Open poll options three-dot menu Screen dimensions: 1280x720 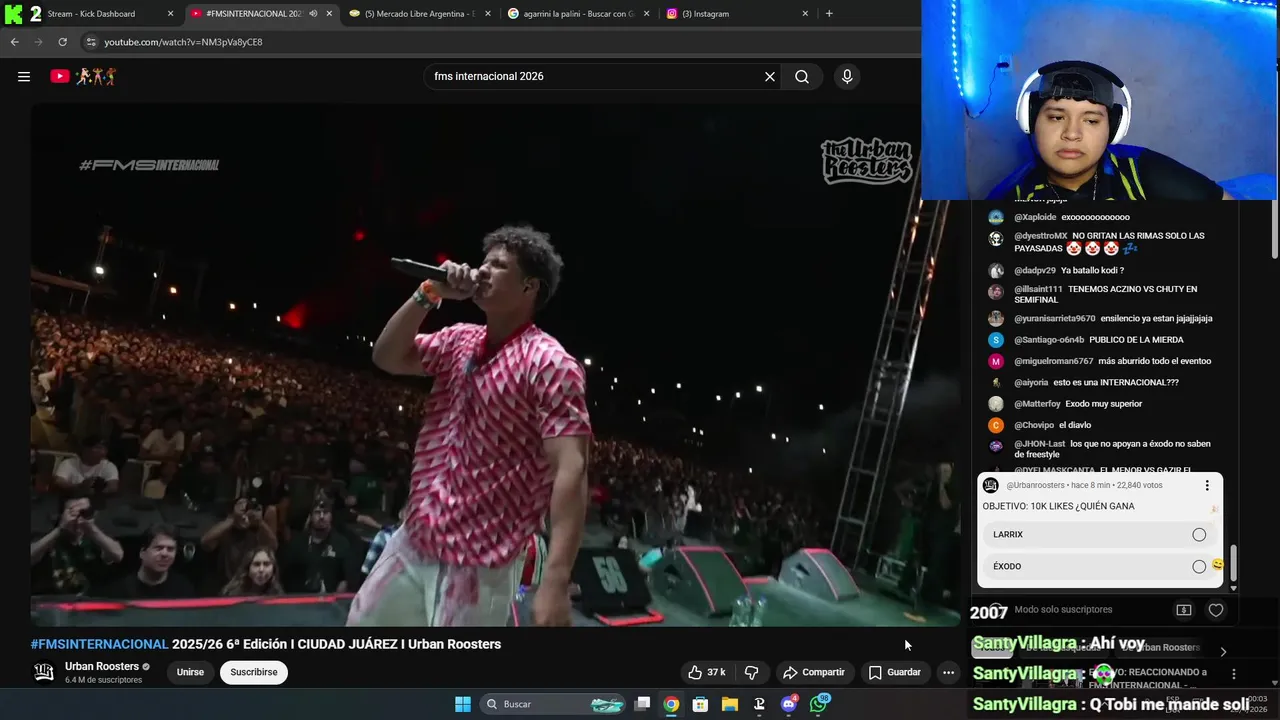tap(1207, 485)
